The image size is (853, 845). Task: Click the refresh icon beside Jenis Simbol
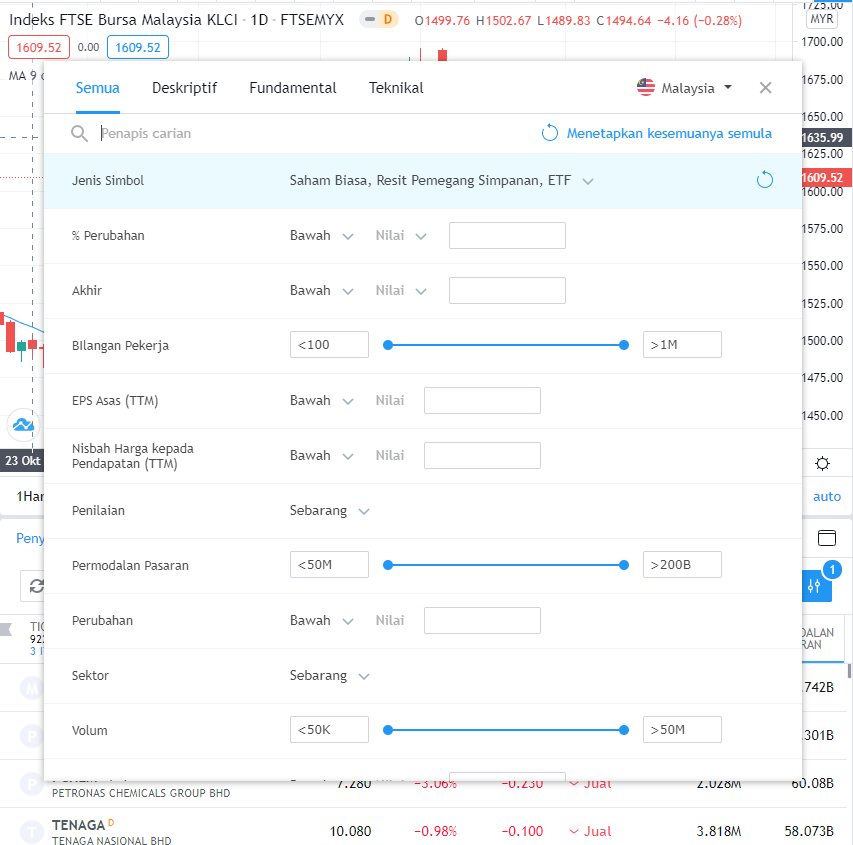tap(764, 180)
